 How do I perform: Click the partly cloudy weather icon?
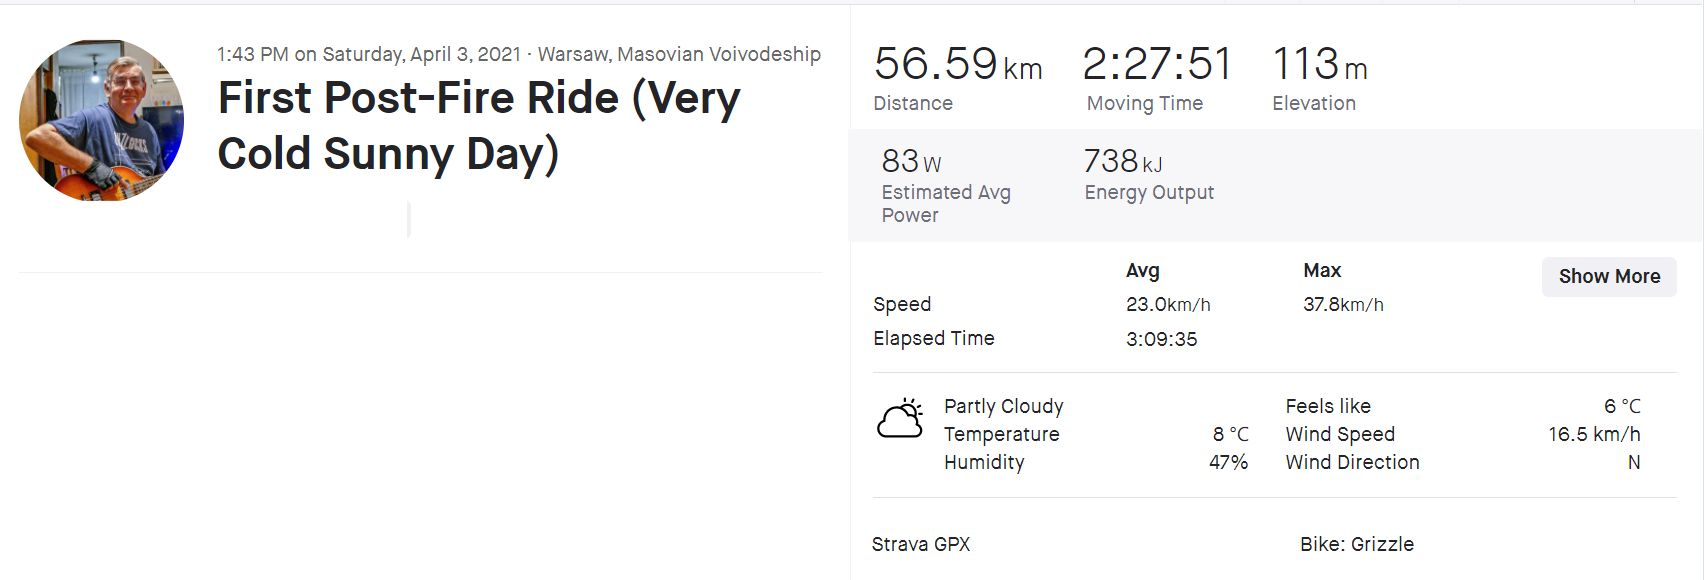pyautogui.click(x=900, y=419)
